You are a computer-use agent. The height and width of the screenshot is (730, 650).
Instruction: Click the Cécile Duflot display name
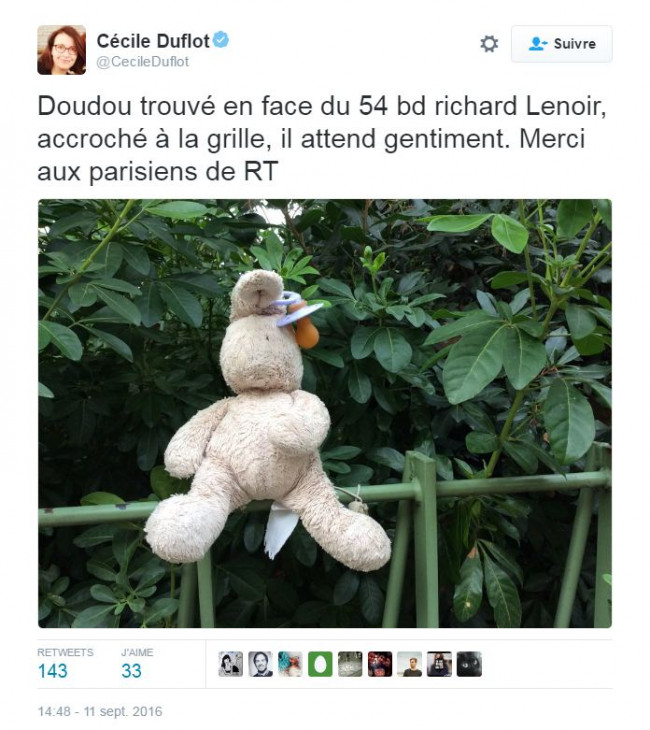153,41
